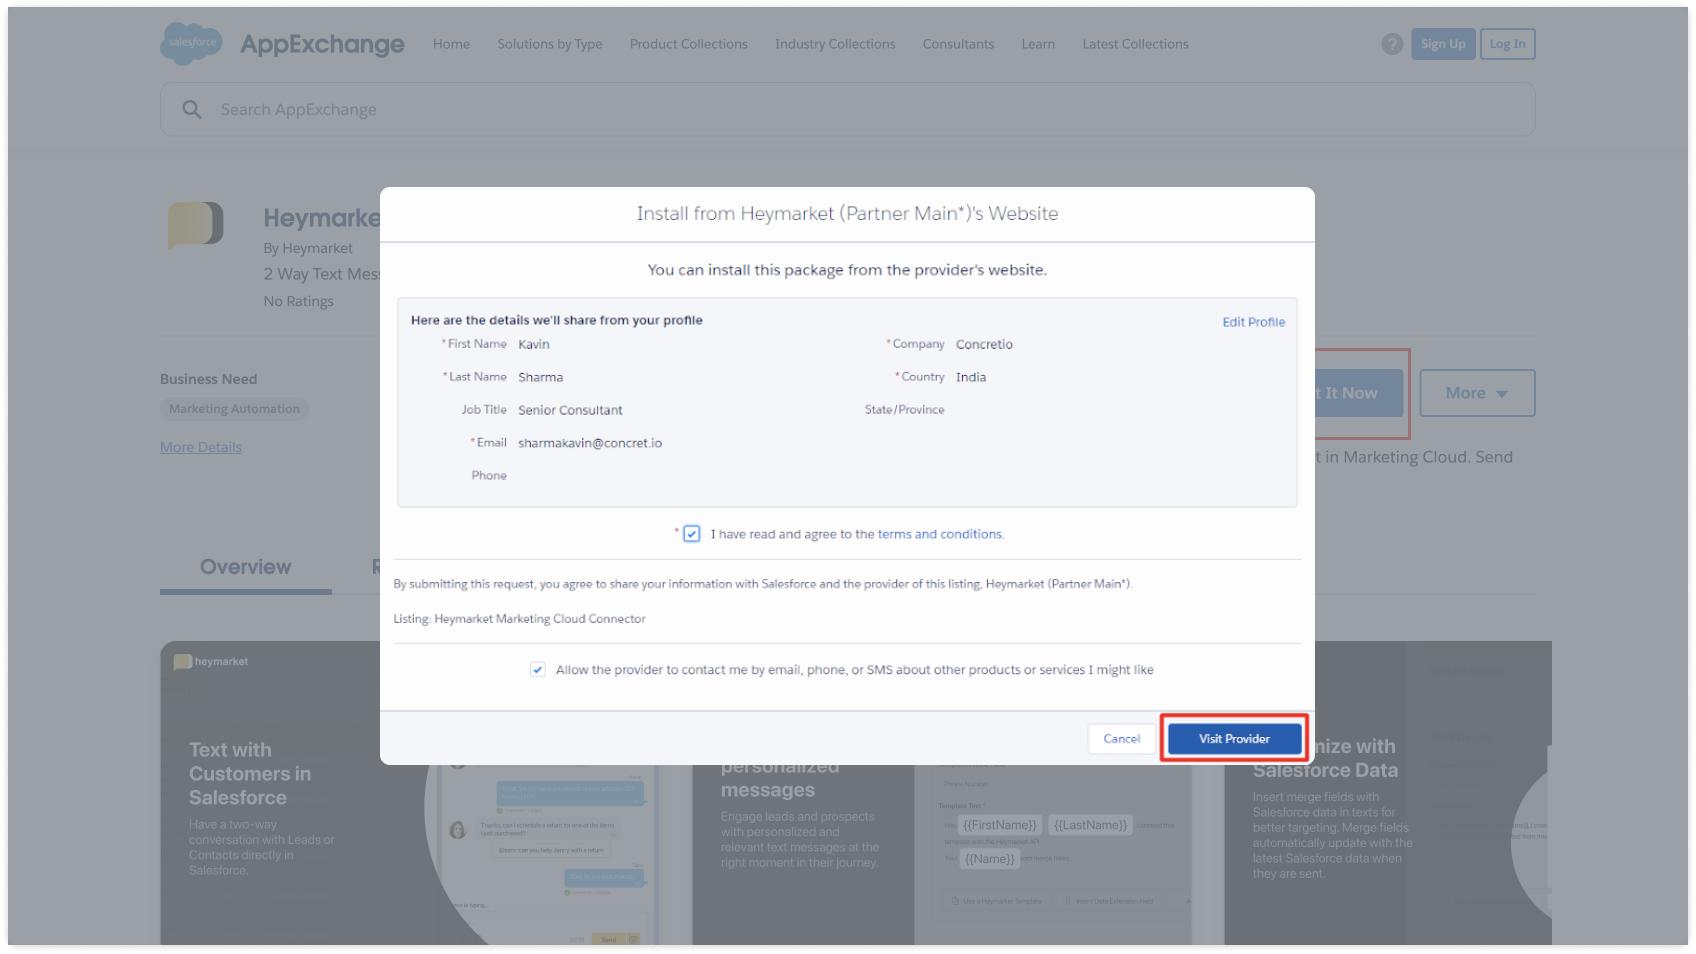This screenshot has width=1696, height=954.
Task: Click the Salesforce cloud logo
Action: pos(192,43)
